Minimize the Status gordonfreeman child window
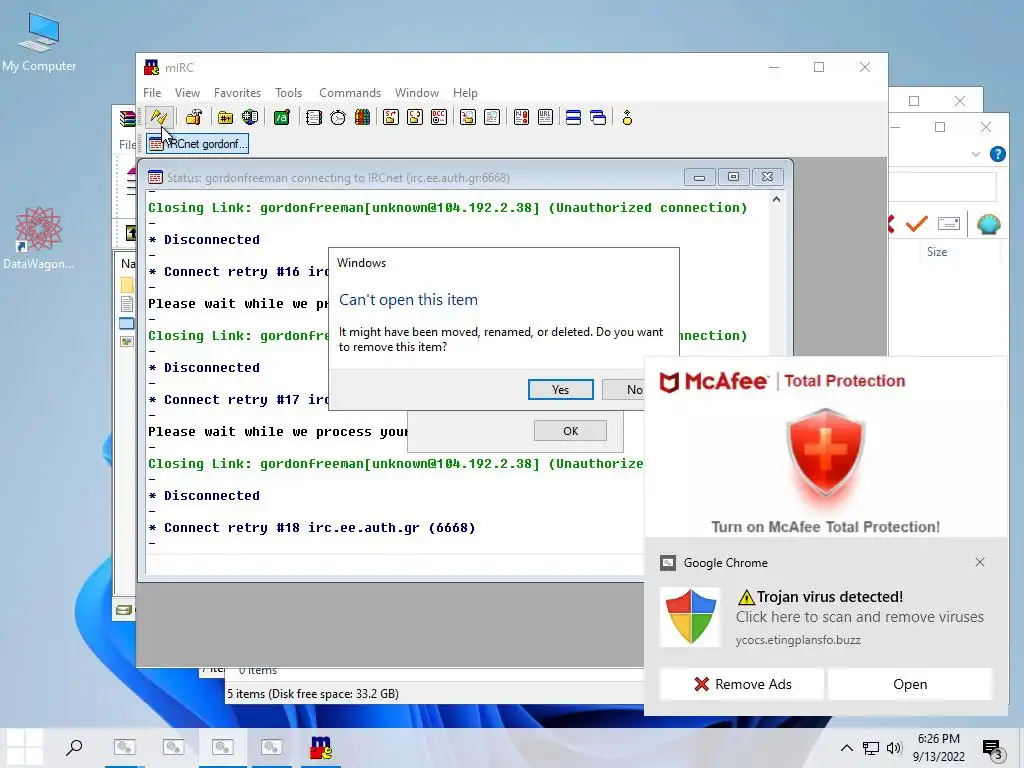The height and width of the screenshot is (768, 1024). click(699, 177)
